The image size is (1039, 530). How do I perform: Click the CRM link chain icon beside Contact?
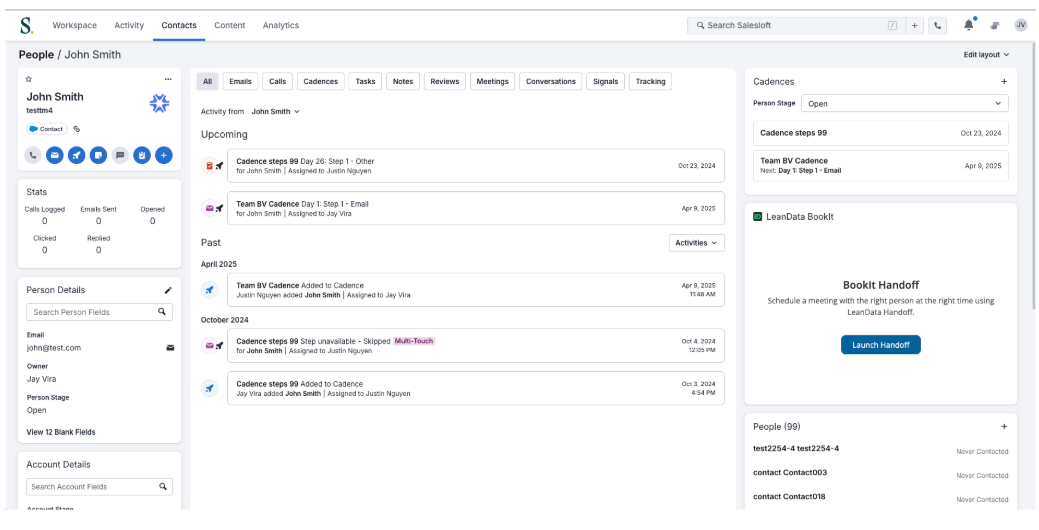[76, 129]
